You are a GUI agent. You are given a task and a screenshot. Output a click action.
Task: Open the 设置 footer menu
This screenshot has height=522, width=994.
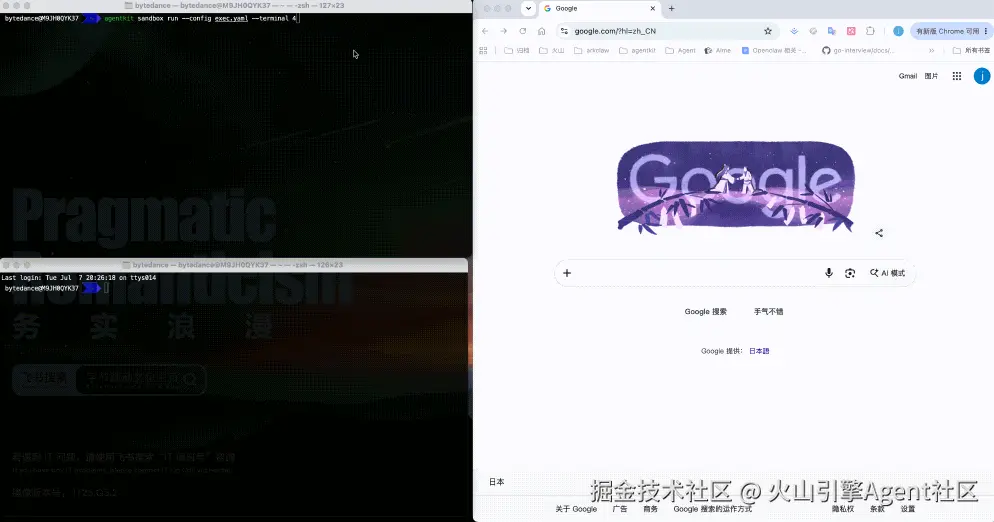(908, 509)
